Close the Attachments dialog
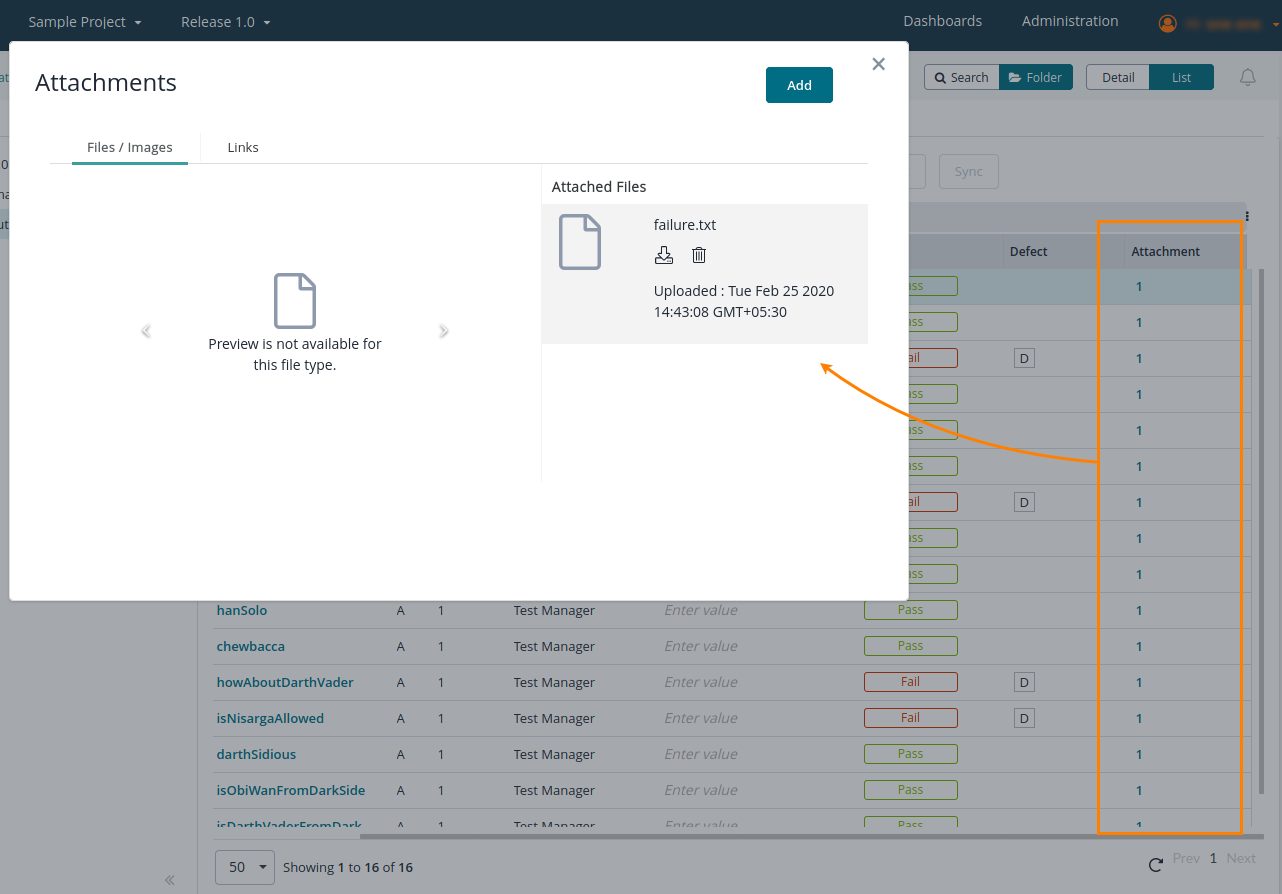Screen dimensions: 1282x894 pos(878,64)
